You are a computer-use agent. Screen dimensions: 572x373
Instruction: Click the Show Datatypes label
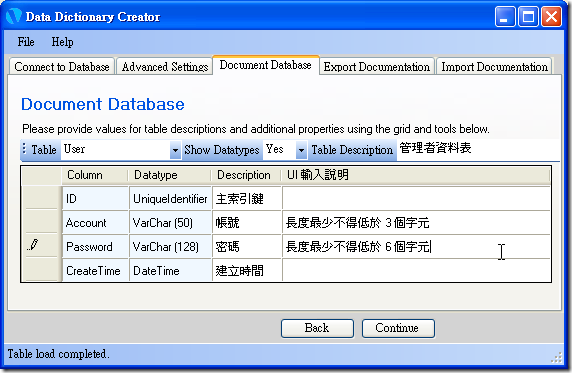coord(221,150)
